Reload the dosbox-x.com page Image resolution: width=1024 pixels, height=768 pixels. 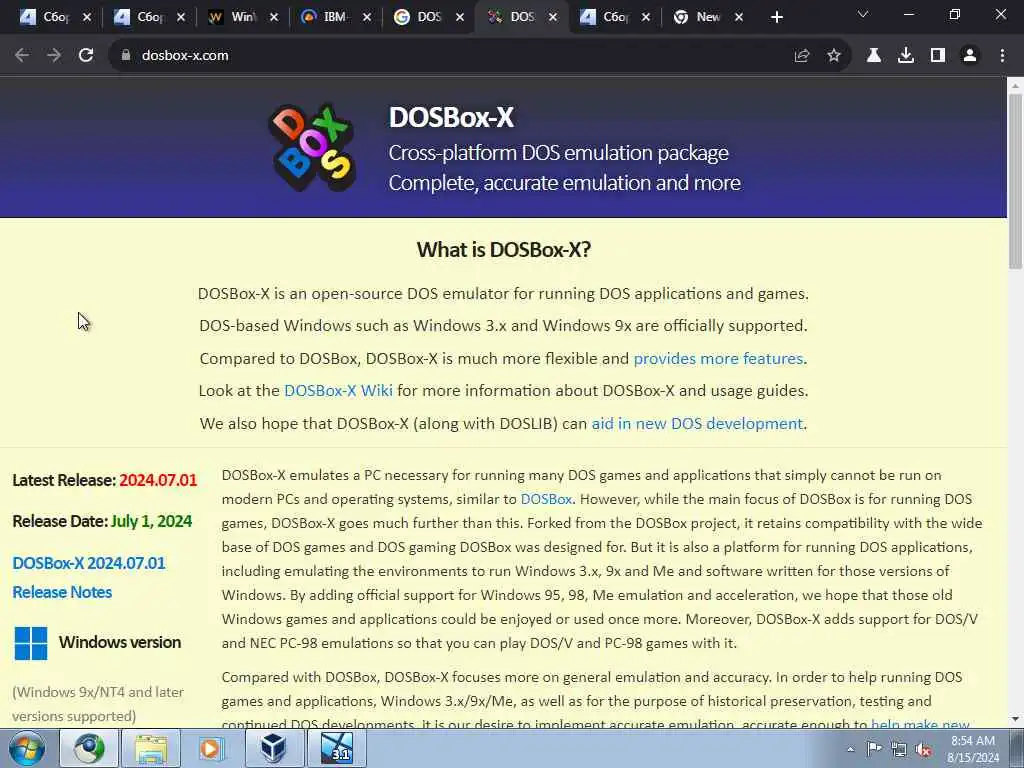point(86,56)
